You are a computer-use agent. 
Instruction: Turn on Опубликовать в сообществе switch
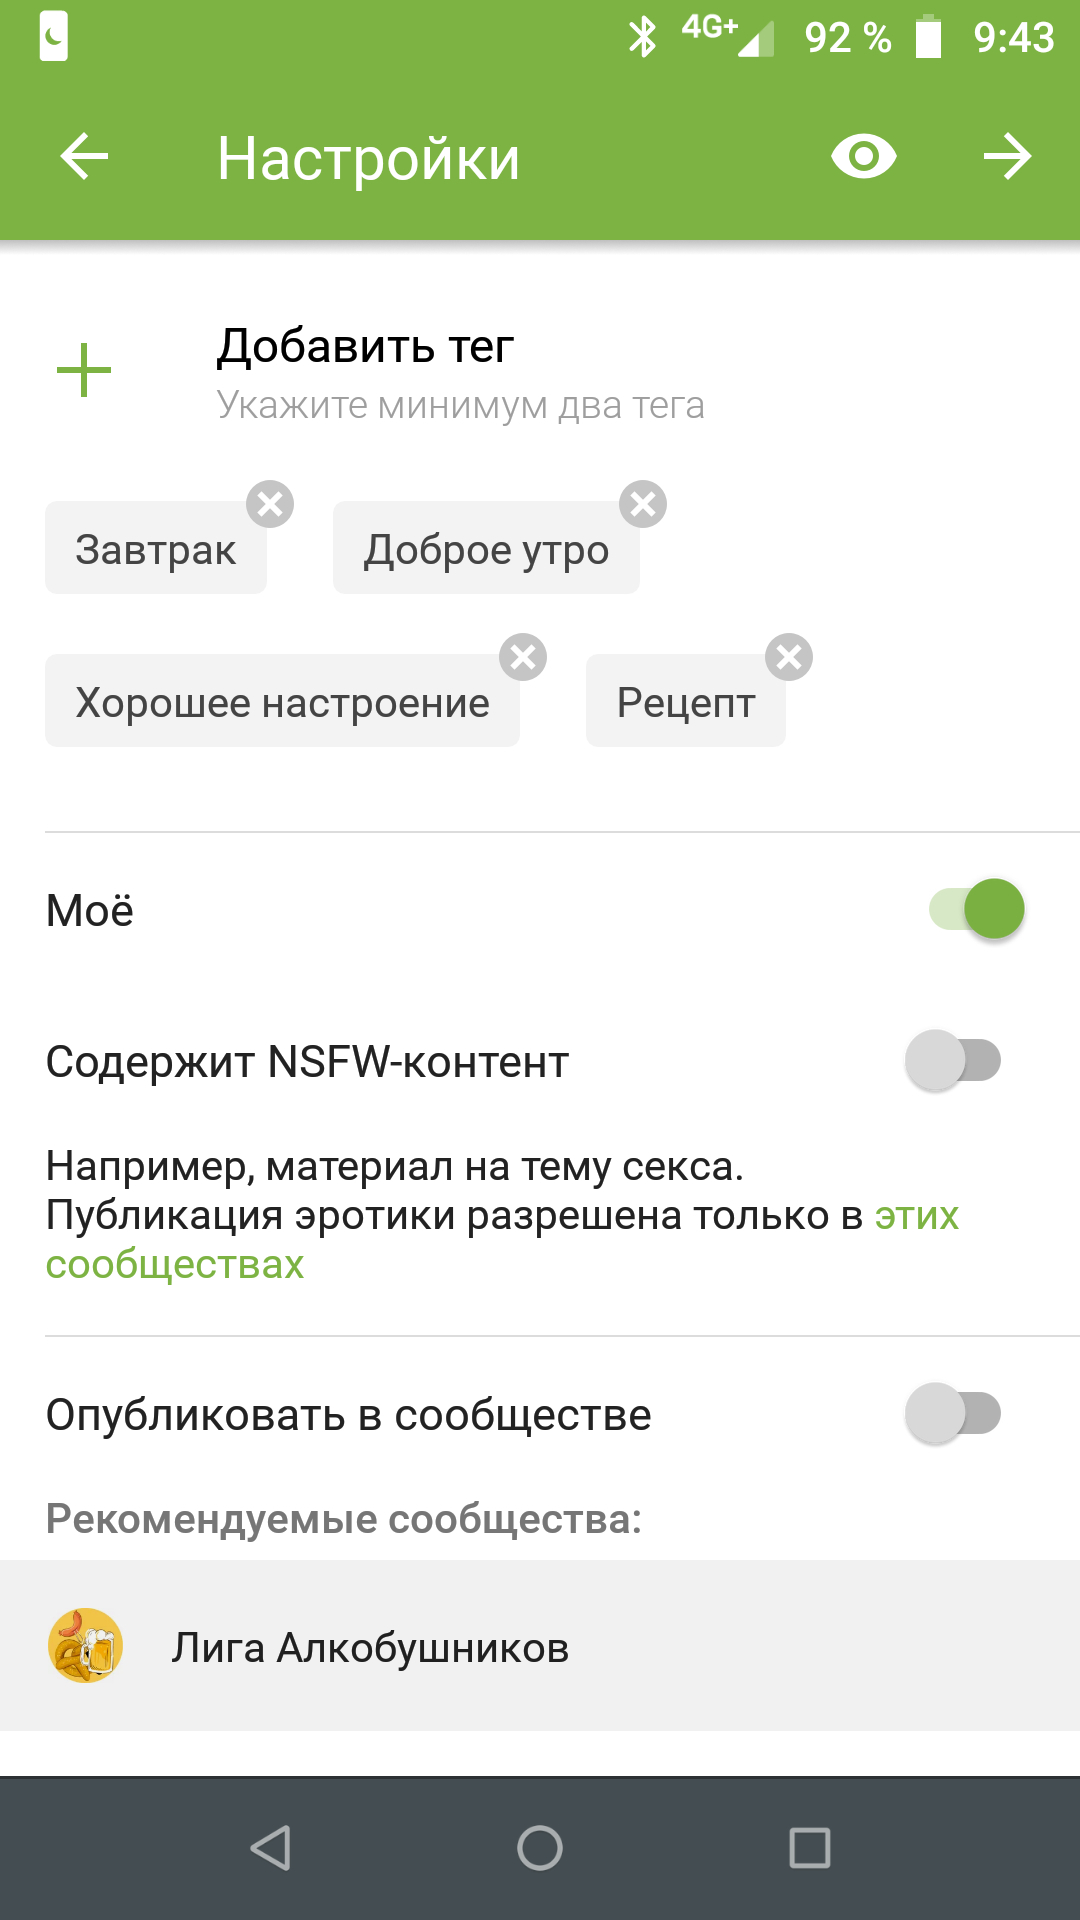point(953,1413)
